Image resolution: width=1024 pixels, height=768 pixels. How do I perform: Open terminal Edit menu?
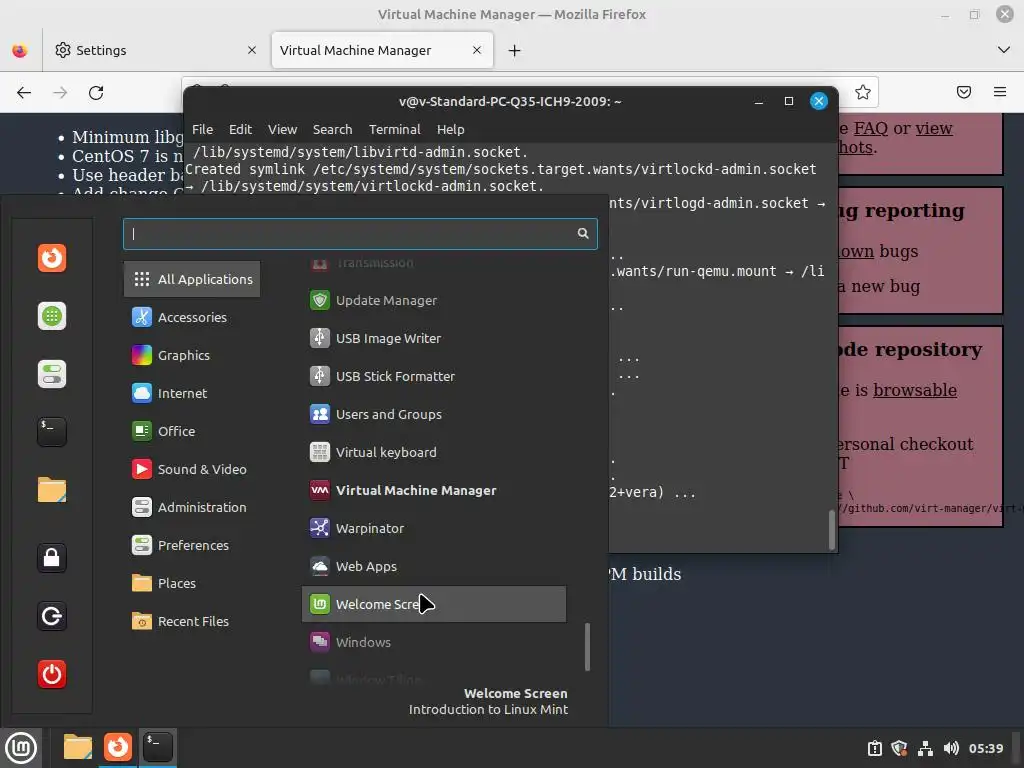pos(240,129)
